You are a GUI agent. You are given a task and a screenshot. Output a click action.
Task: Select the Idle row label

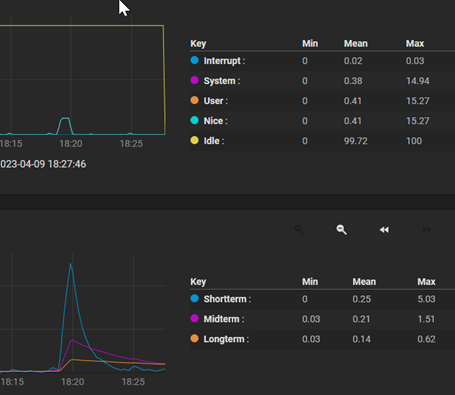214,141
